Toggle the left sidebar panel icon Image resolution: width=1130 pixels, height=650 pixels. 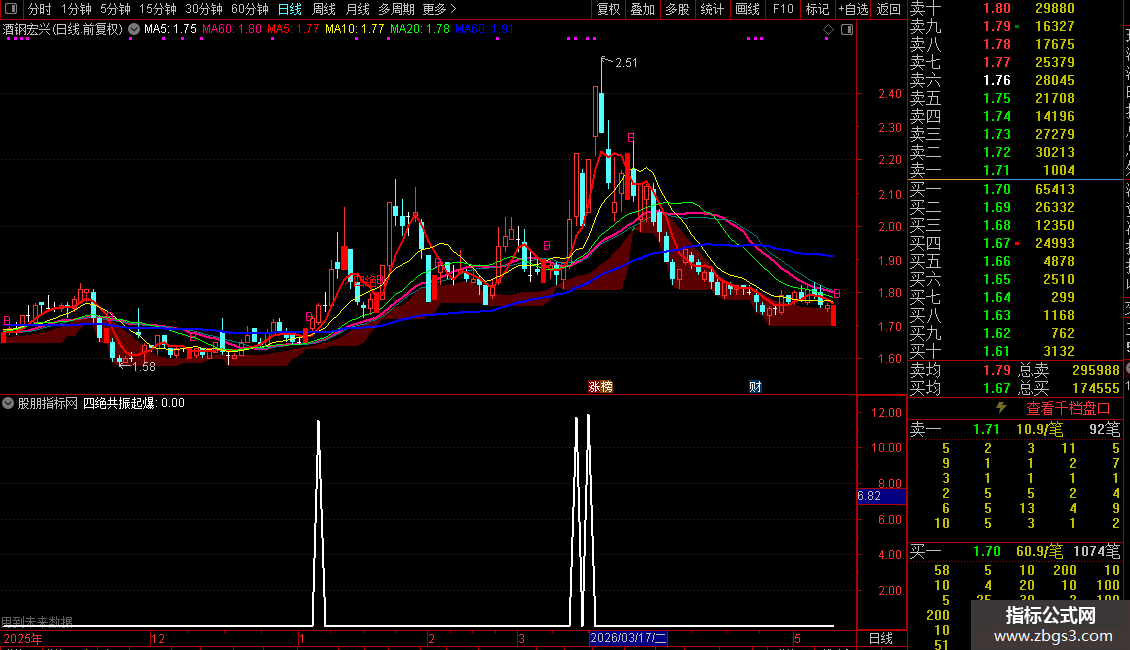[x=11, y=9]
